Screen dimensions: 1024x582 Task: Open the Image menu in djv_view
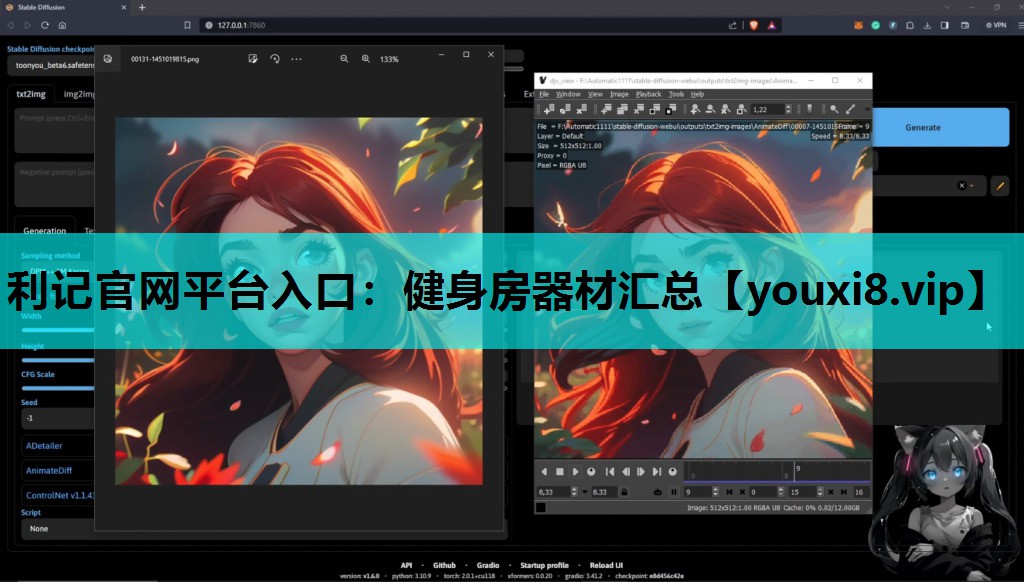pos(619,94)
